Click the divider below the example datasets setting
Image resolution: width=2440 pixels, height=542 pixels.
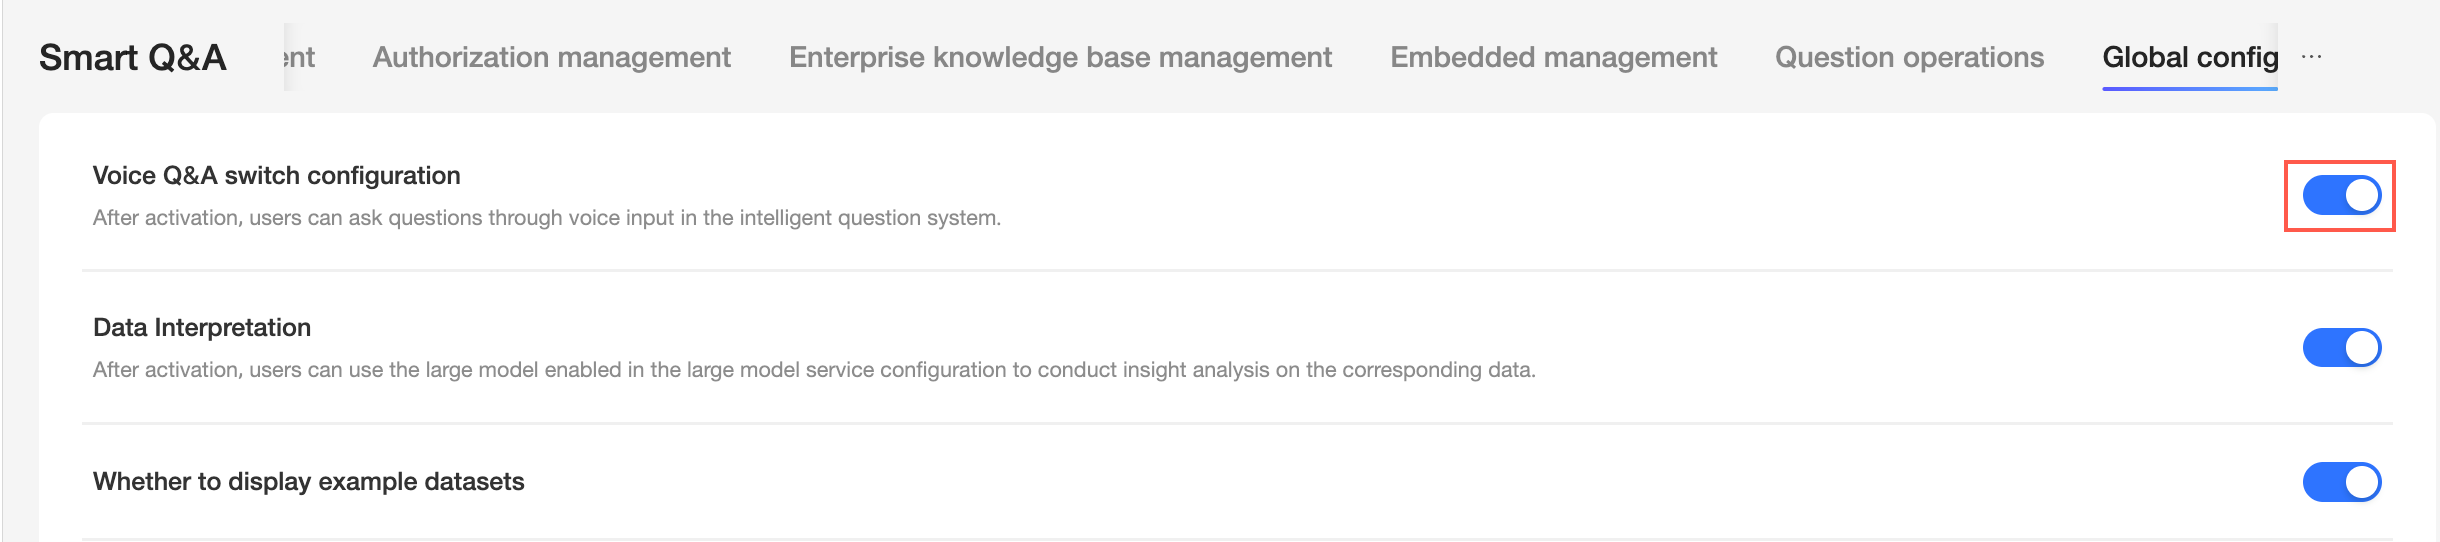coord(1236,539)
